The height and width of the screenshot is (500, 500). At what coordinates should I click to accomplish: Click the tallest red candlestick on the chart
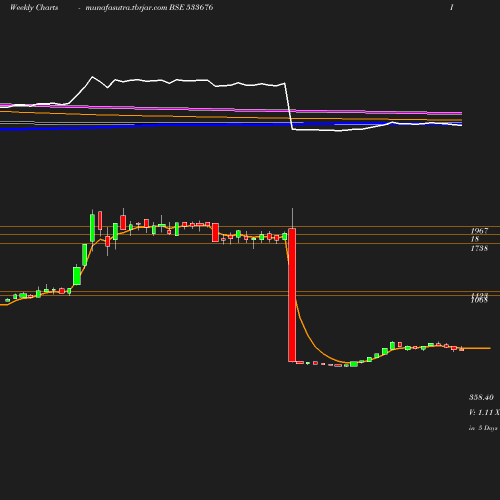292,295
